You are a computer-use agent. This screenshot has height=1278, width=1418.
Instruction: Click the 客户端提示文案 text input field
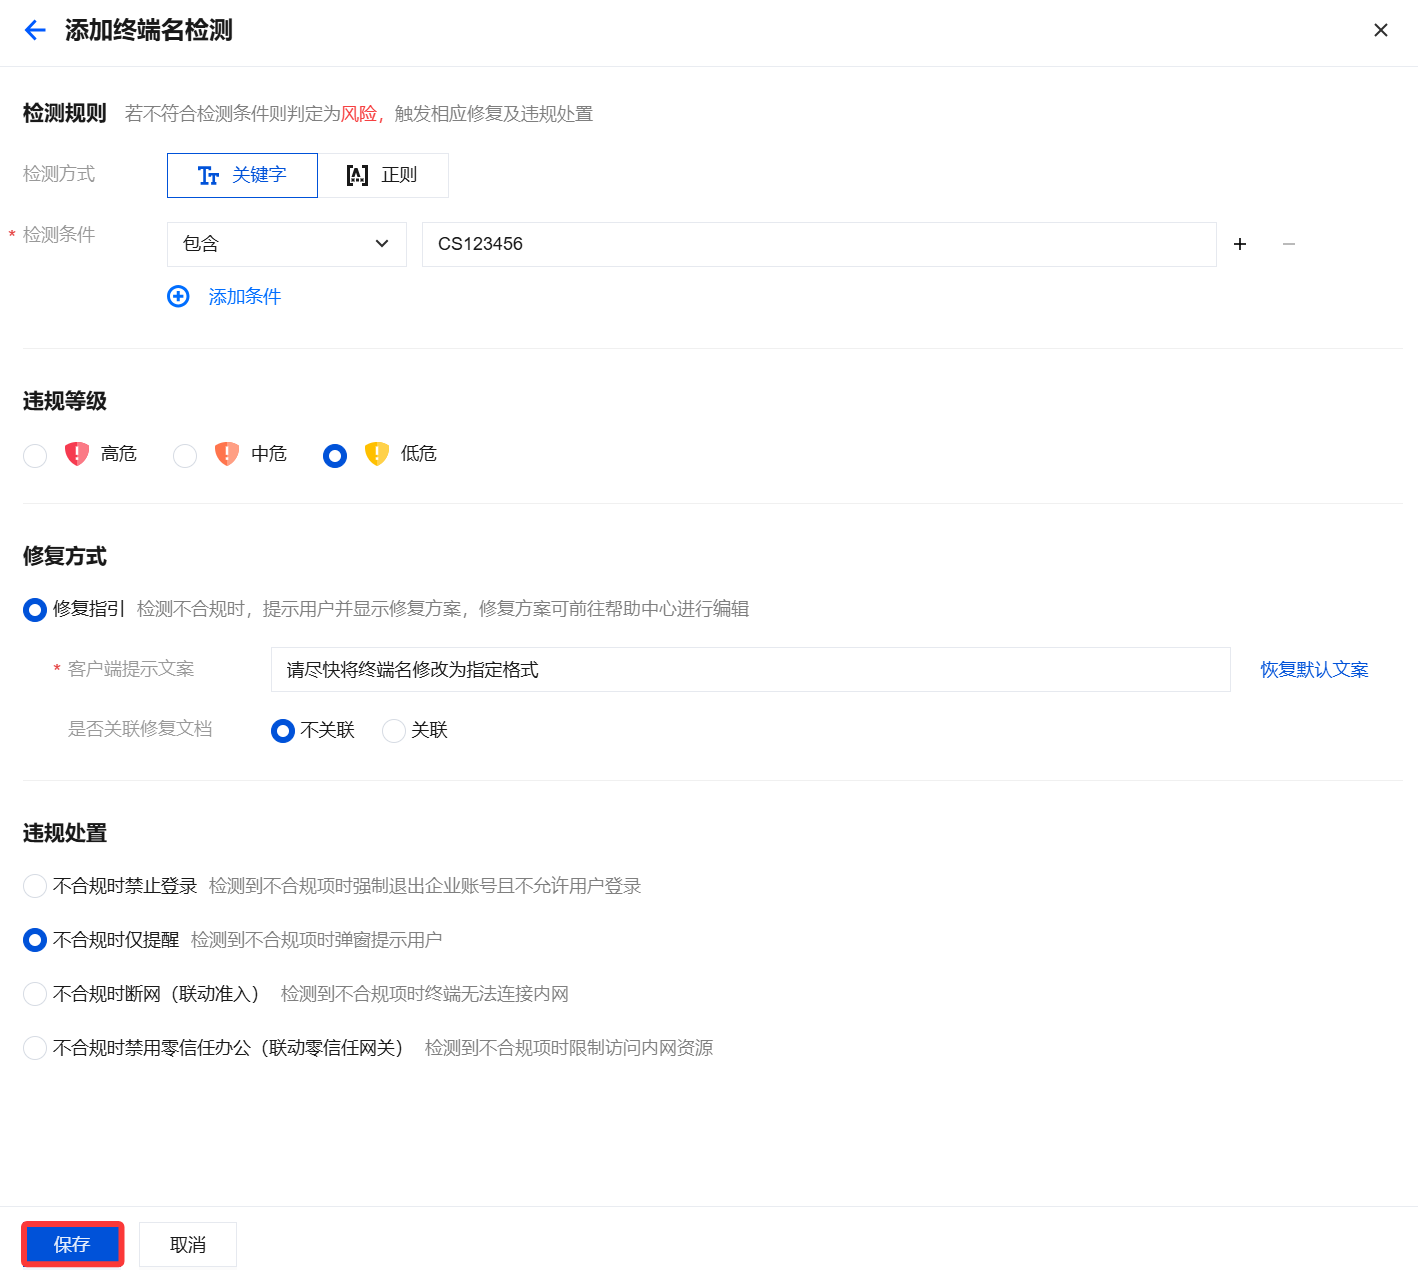click(750, 670)
